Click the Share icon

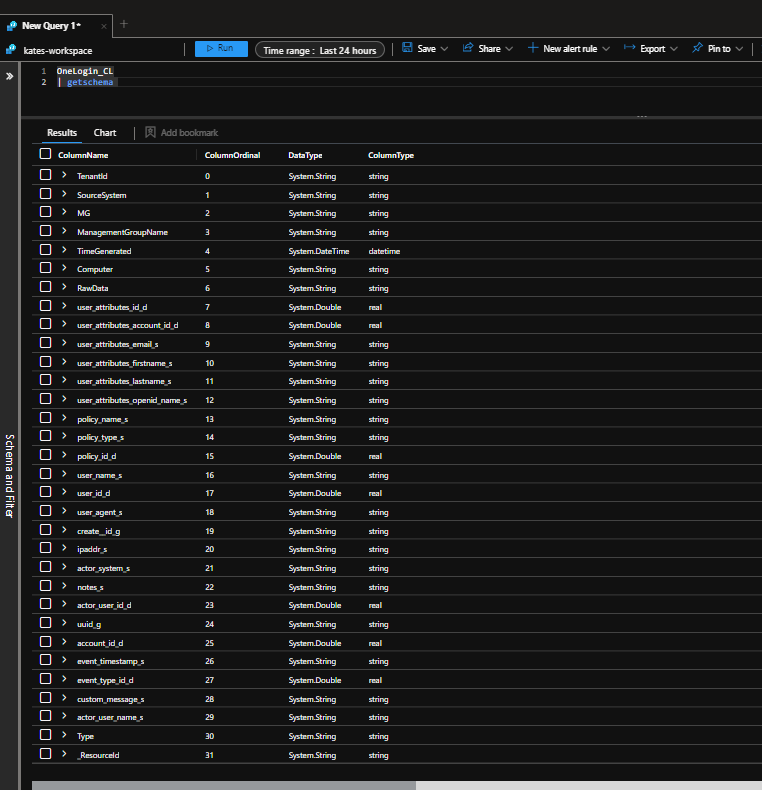coord(468,47)
